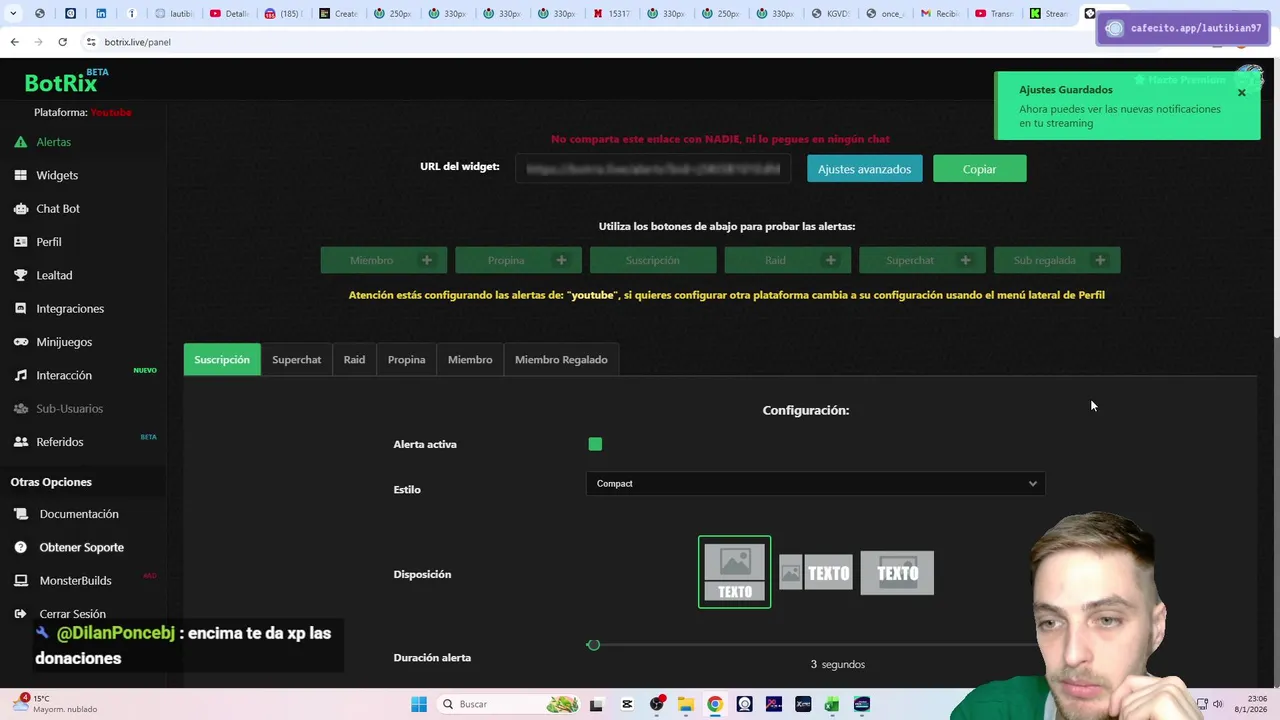The height and width of the screenshot is (720, 1280).
Task: Click the MonsterBuilds computer icon
Action: pos(20,580)
